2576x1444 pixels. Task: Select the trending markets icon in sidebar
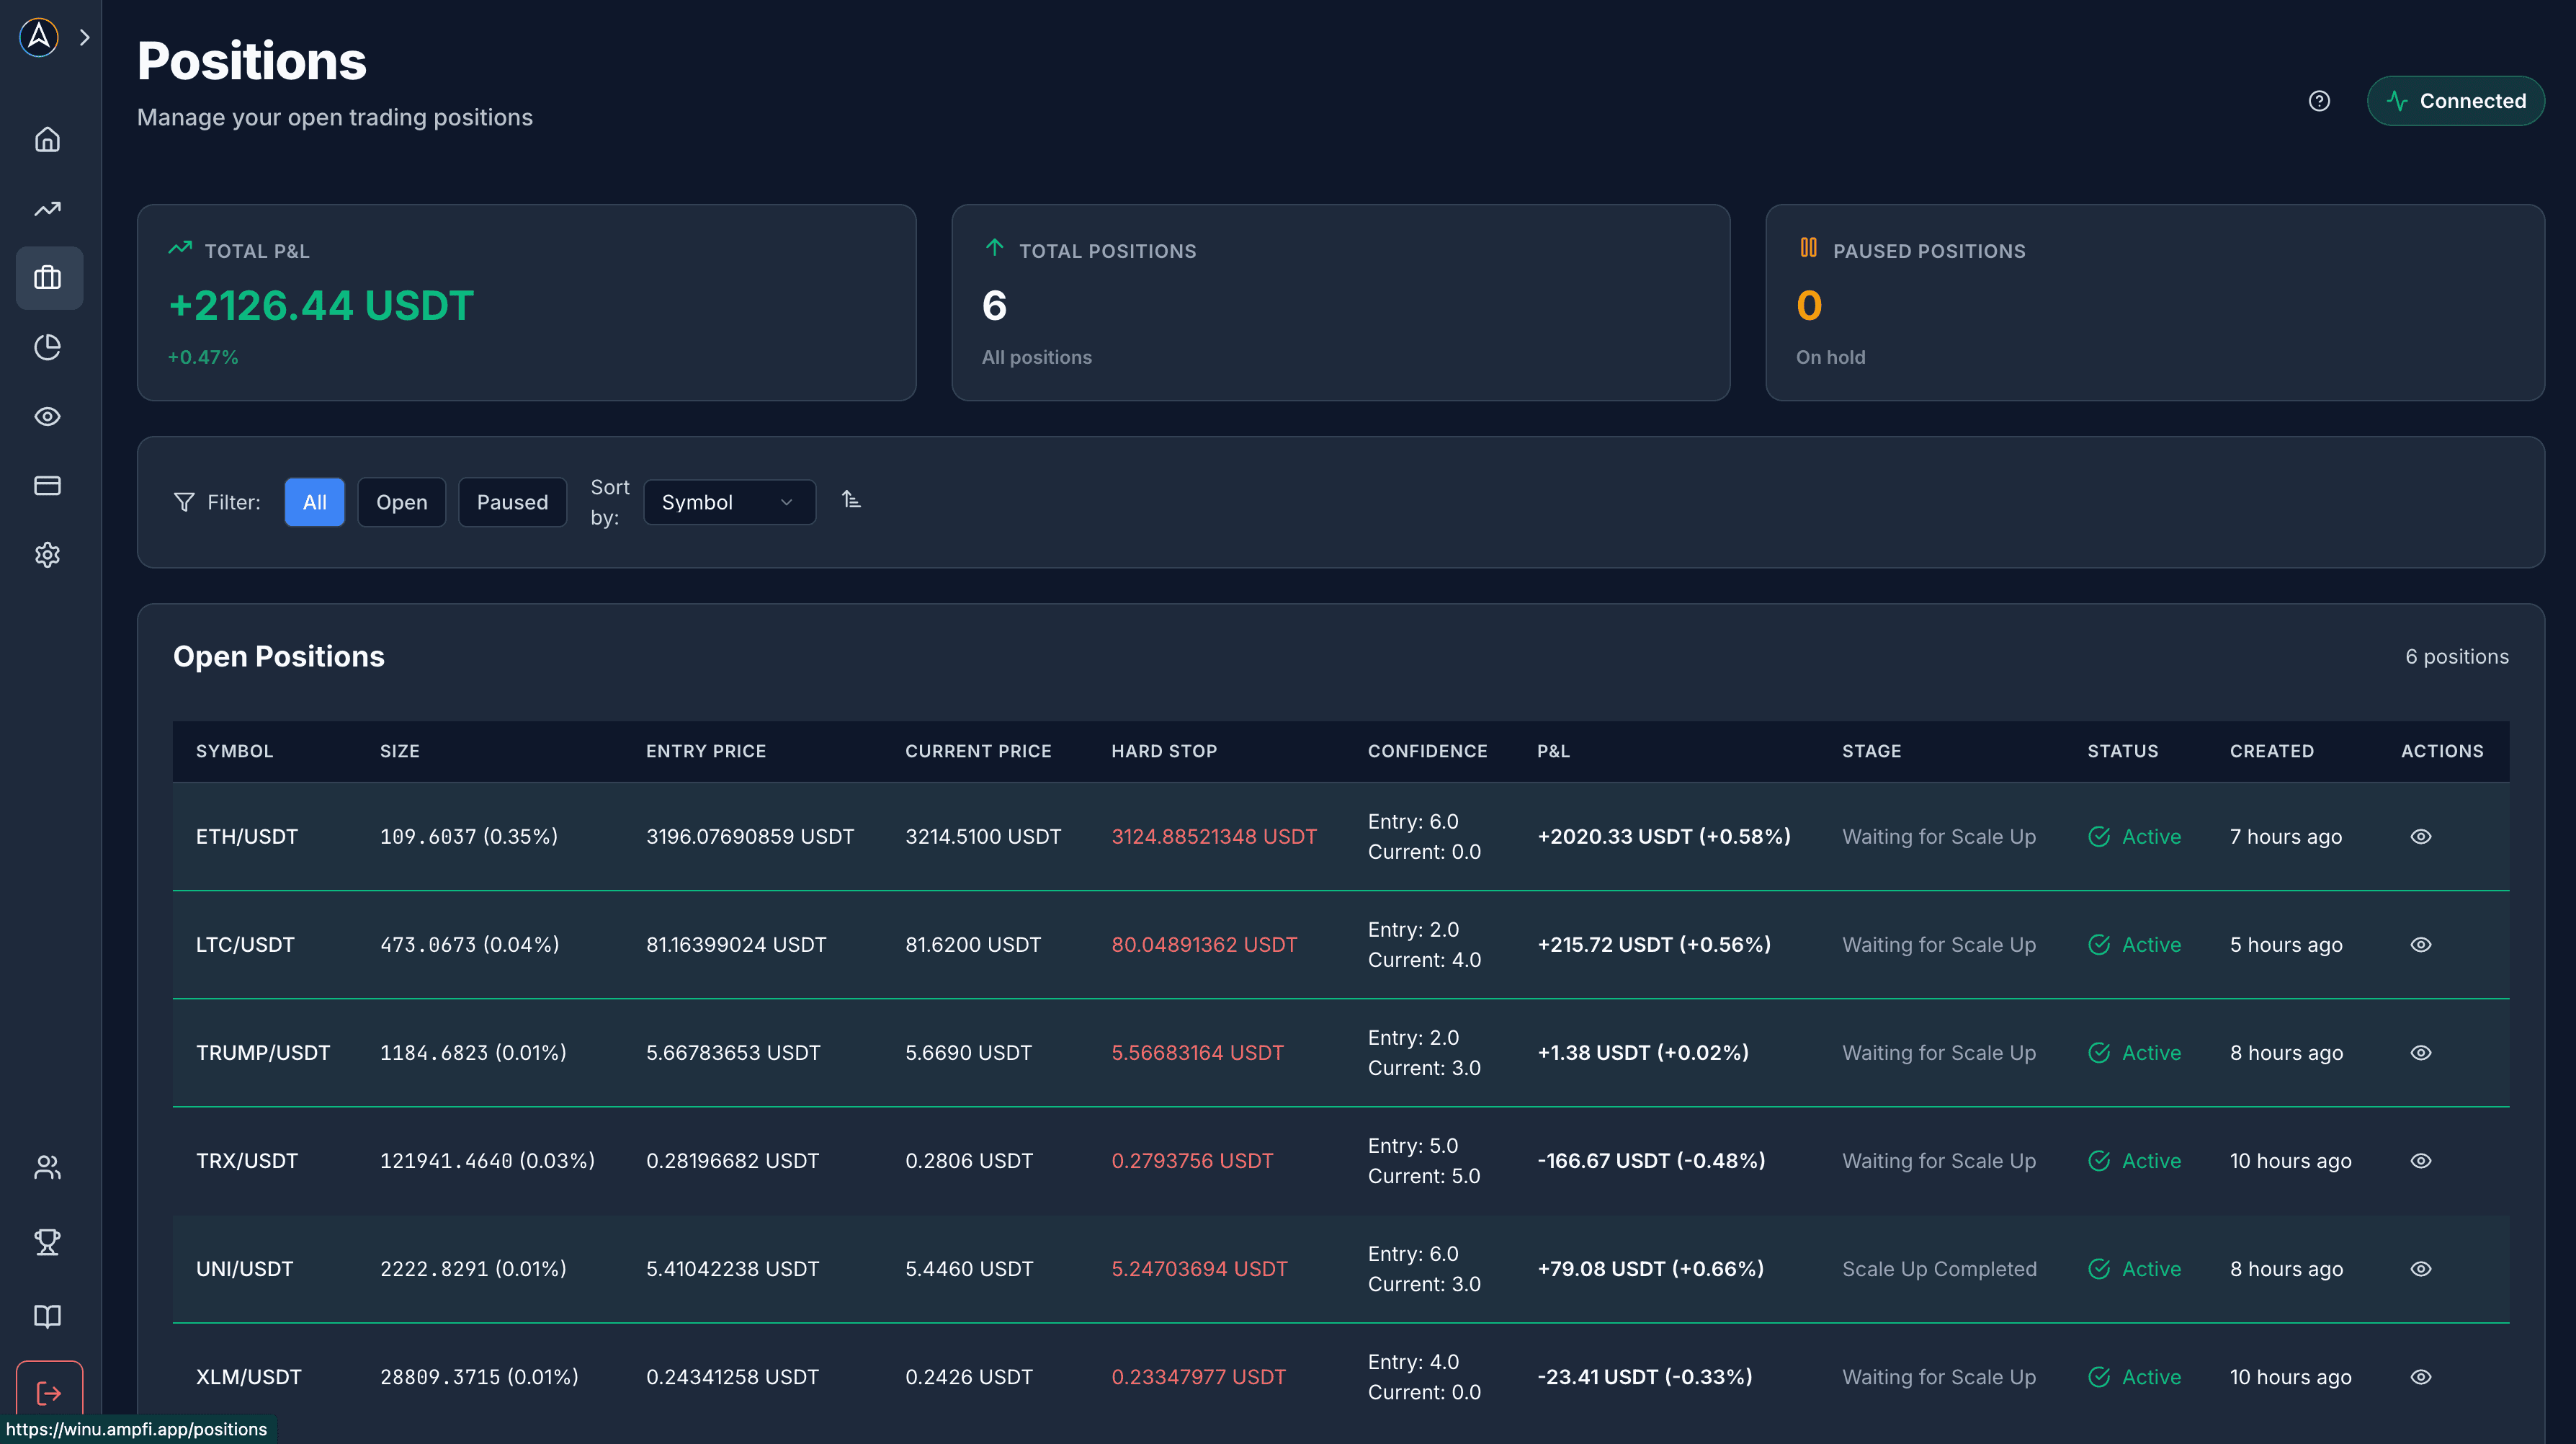coord(48,208)
